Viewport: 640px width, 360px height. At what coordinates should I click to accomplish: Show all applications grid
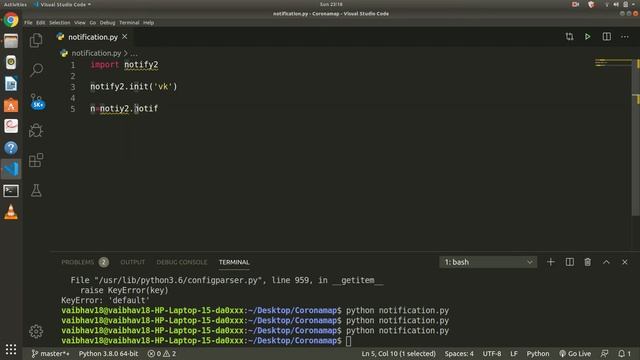tap(11, 349)
